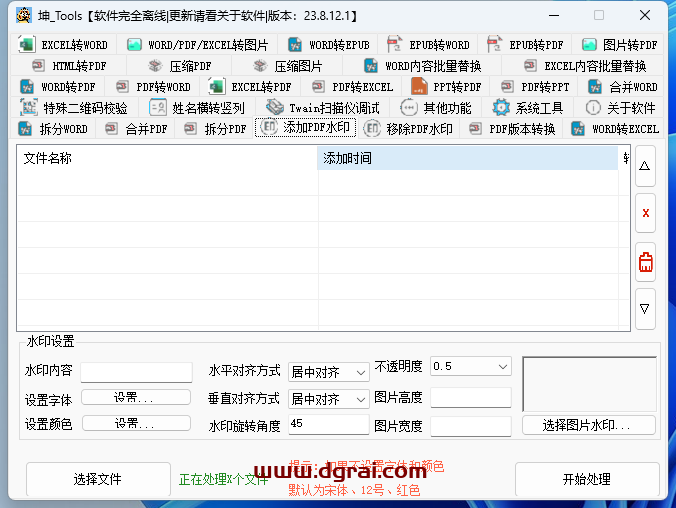This screenshot has width=676, height=508.
Task: Click the 开始处理 button
Action: (587, 479)
